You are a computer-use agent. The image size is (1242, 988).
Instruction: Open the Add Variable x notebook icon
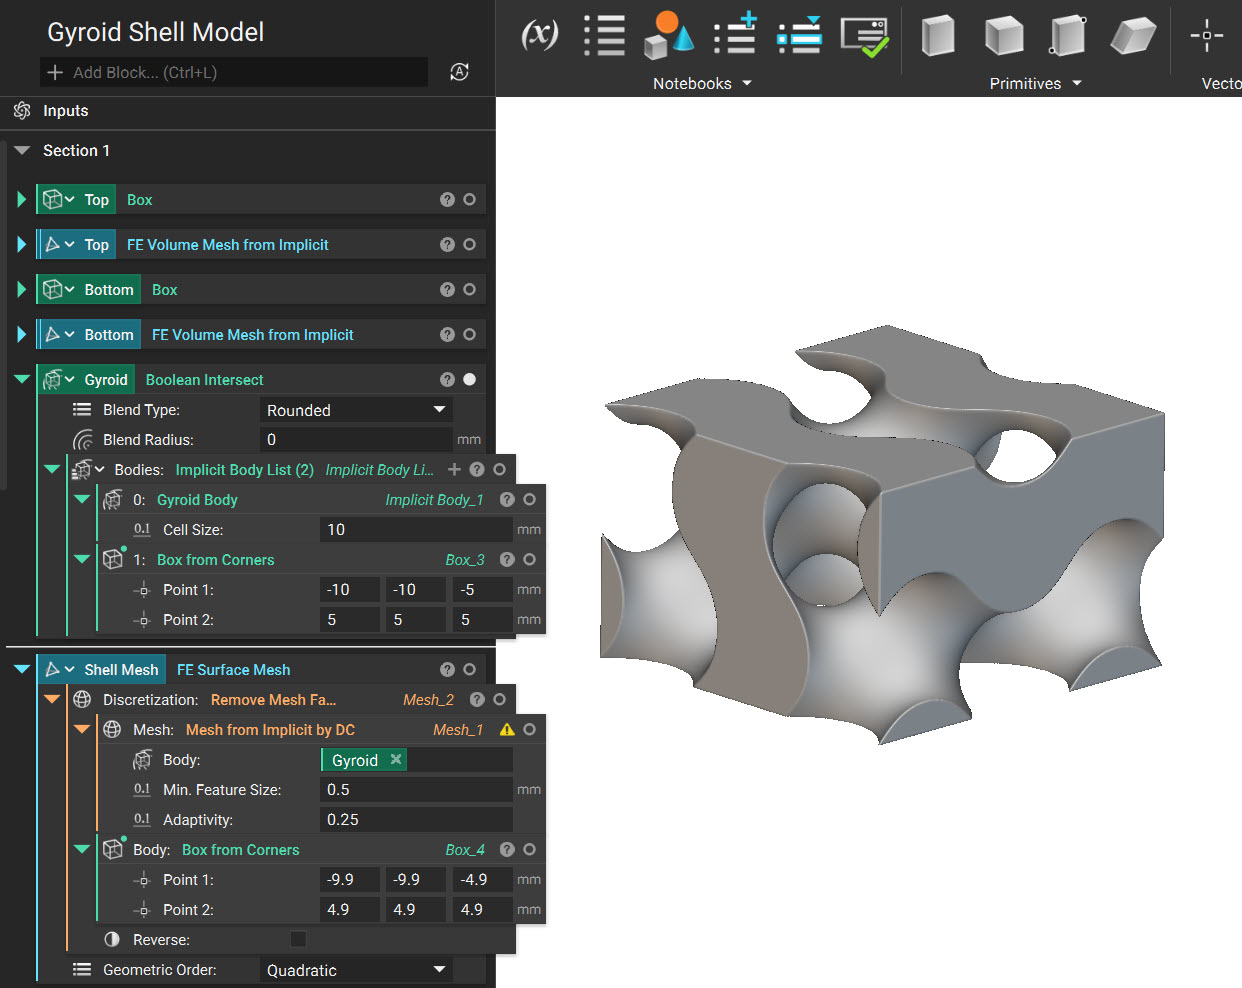[x=539, y=35]
